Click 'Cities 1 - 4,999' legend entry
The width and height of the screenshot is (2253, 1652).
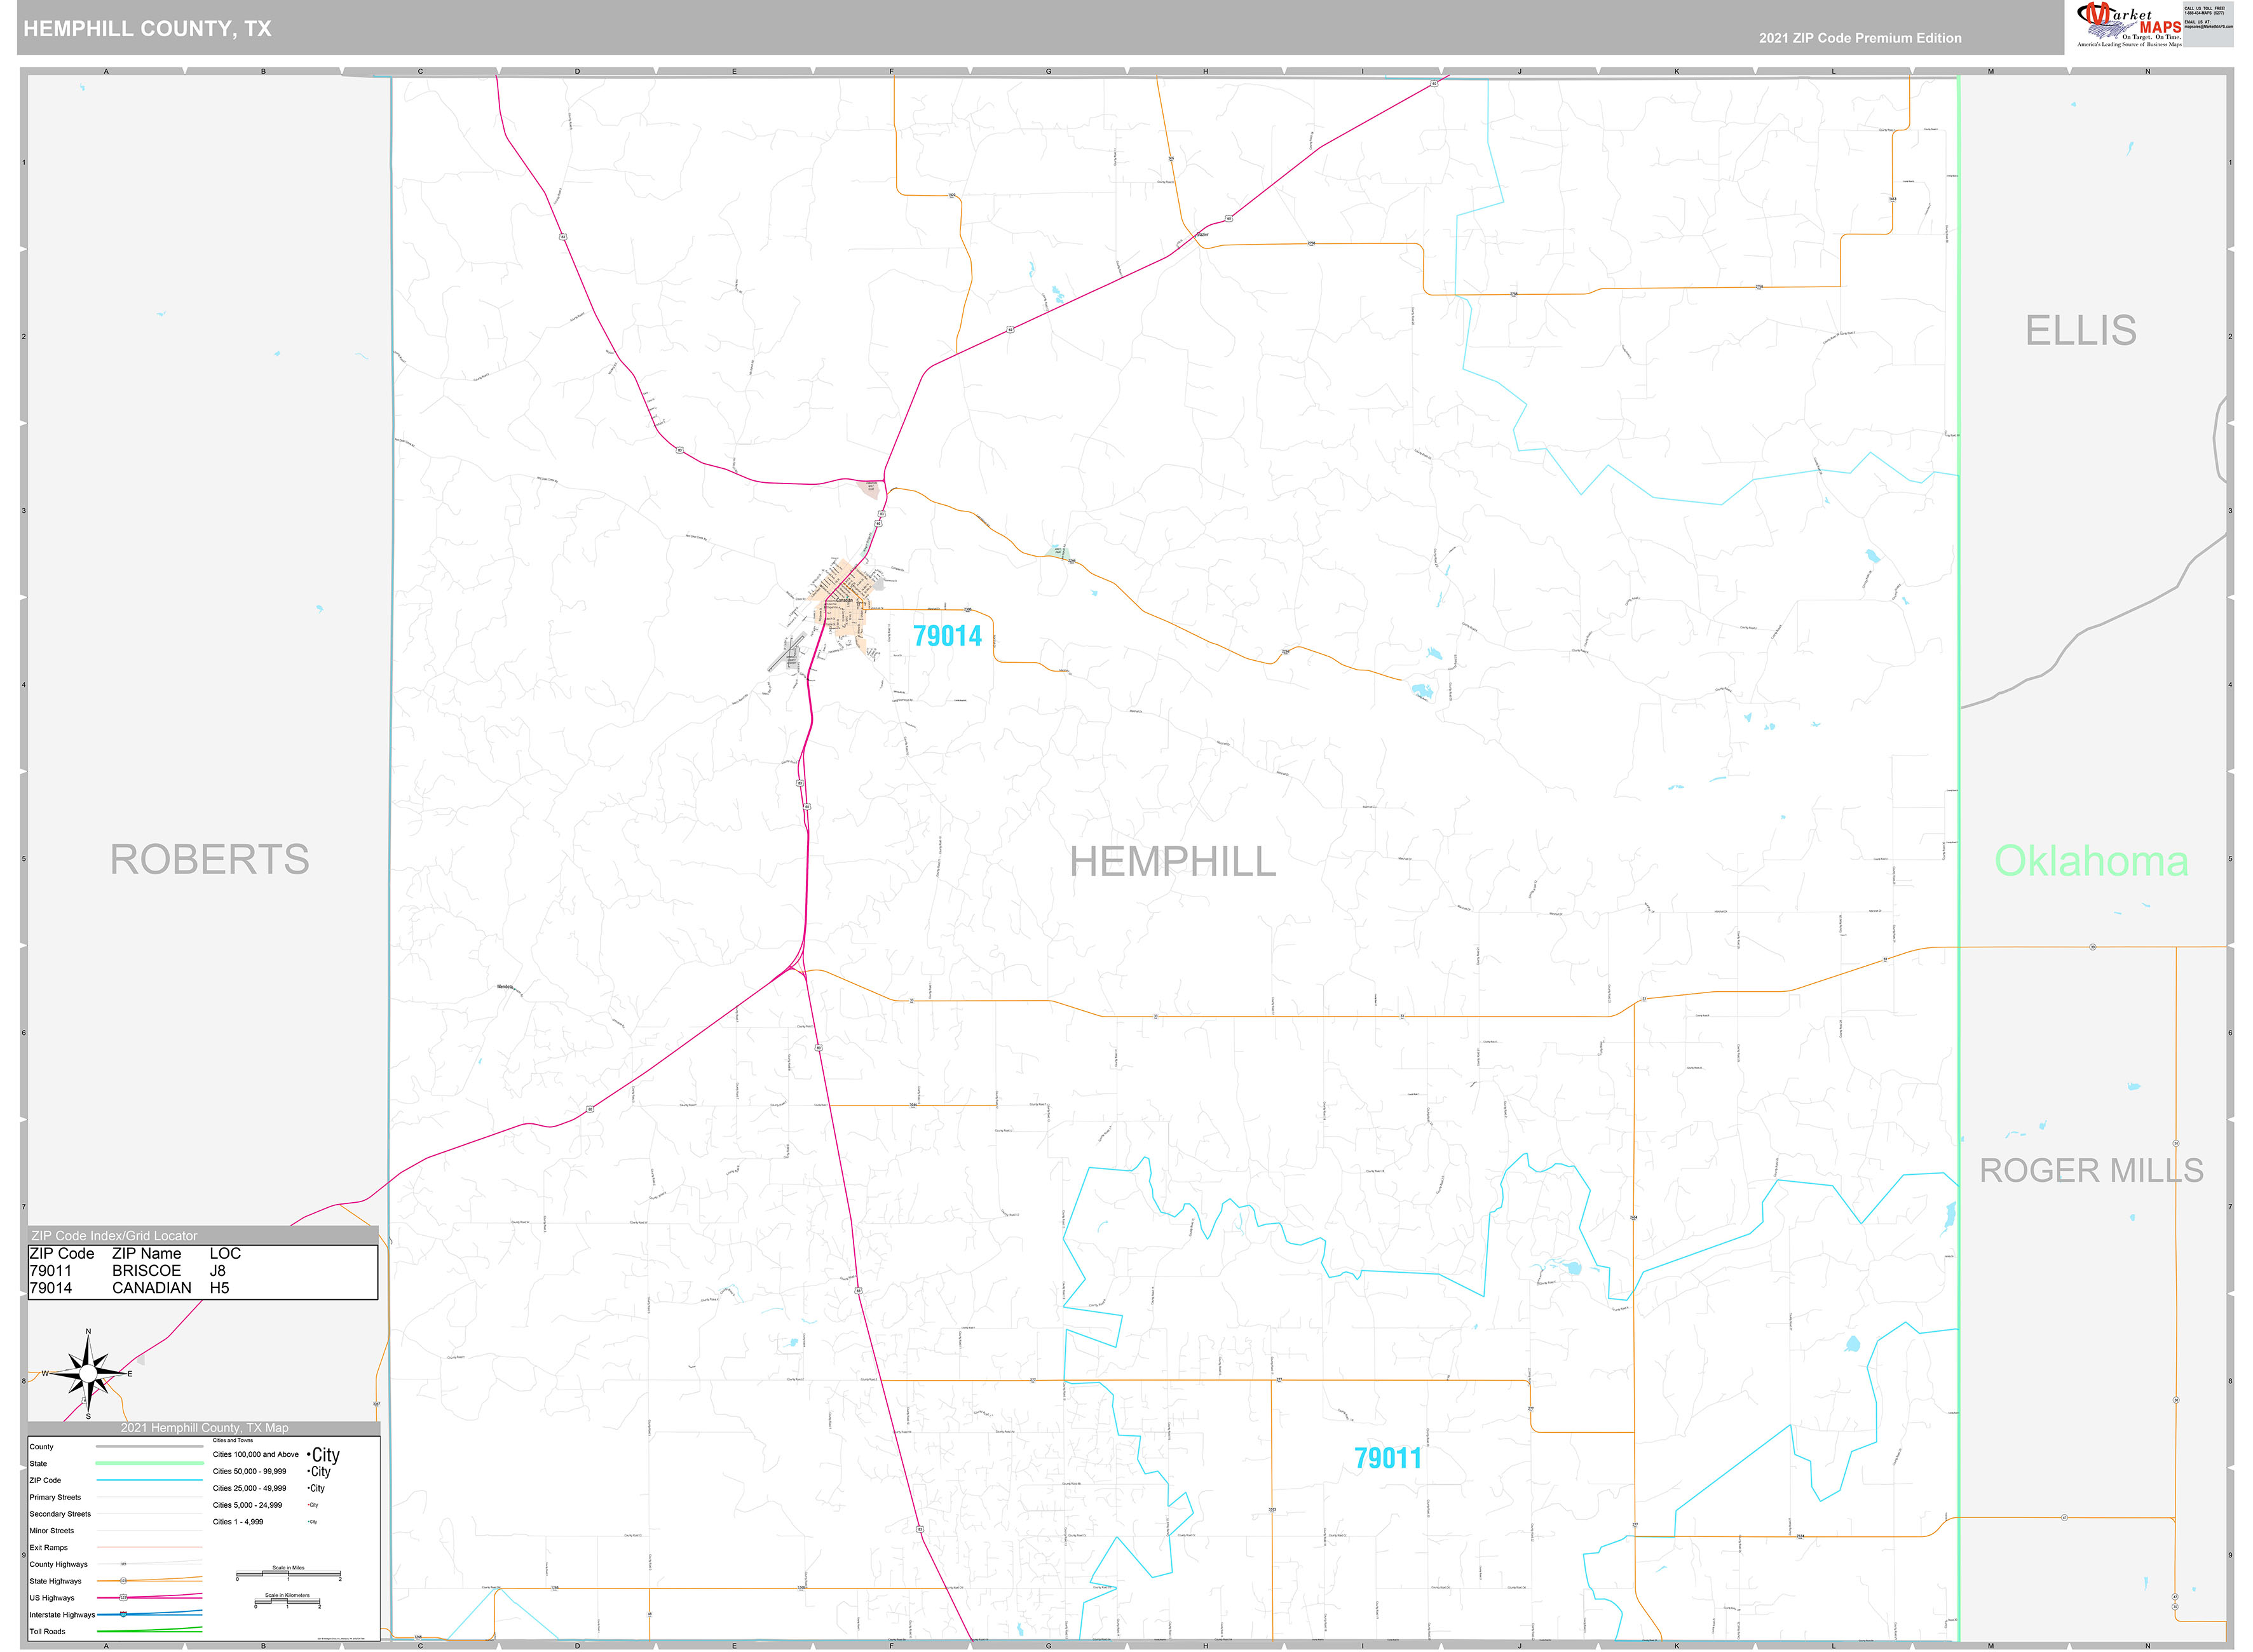tap(238, 1522)
